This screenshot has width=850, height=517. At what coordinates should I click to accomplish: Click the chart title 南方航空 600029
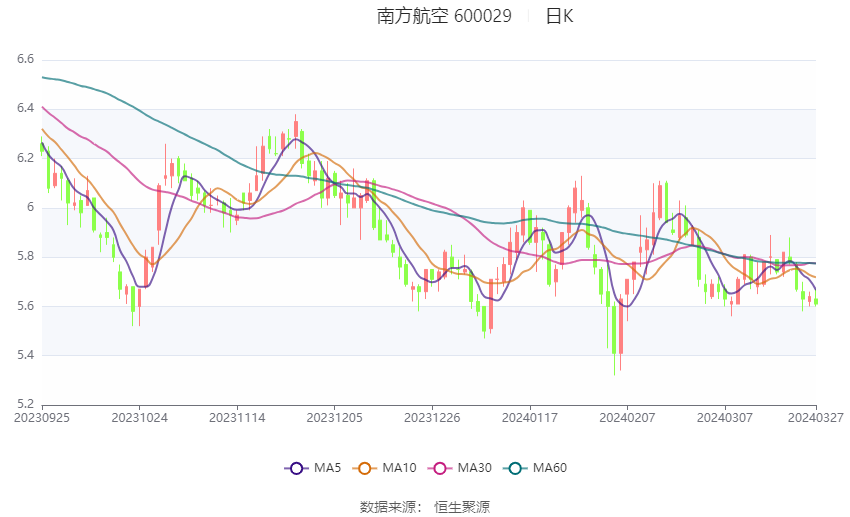click(444, 16)
